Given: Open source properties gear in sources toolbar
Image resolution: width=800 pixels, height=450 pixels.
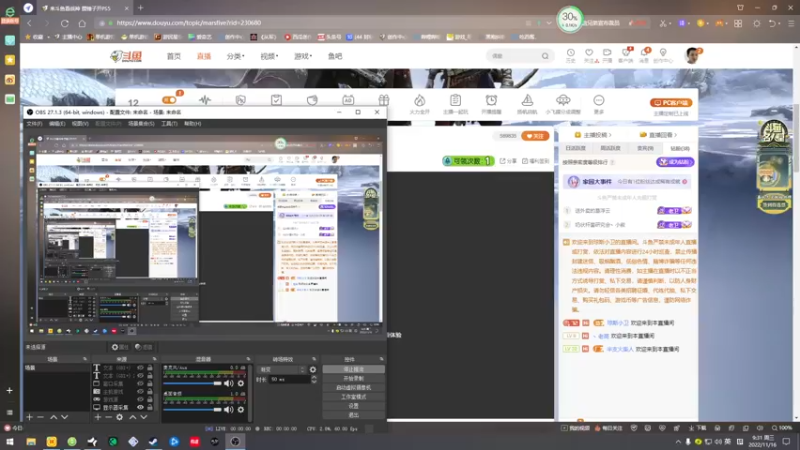Looking at the screenshot, I should pos(119,417).
